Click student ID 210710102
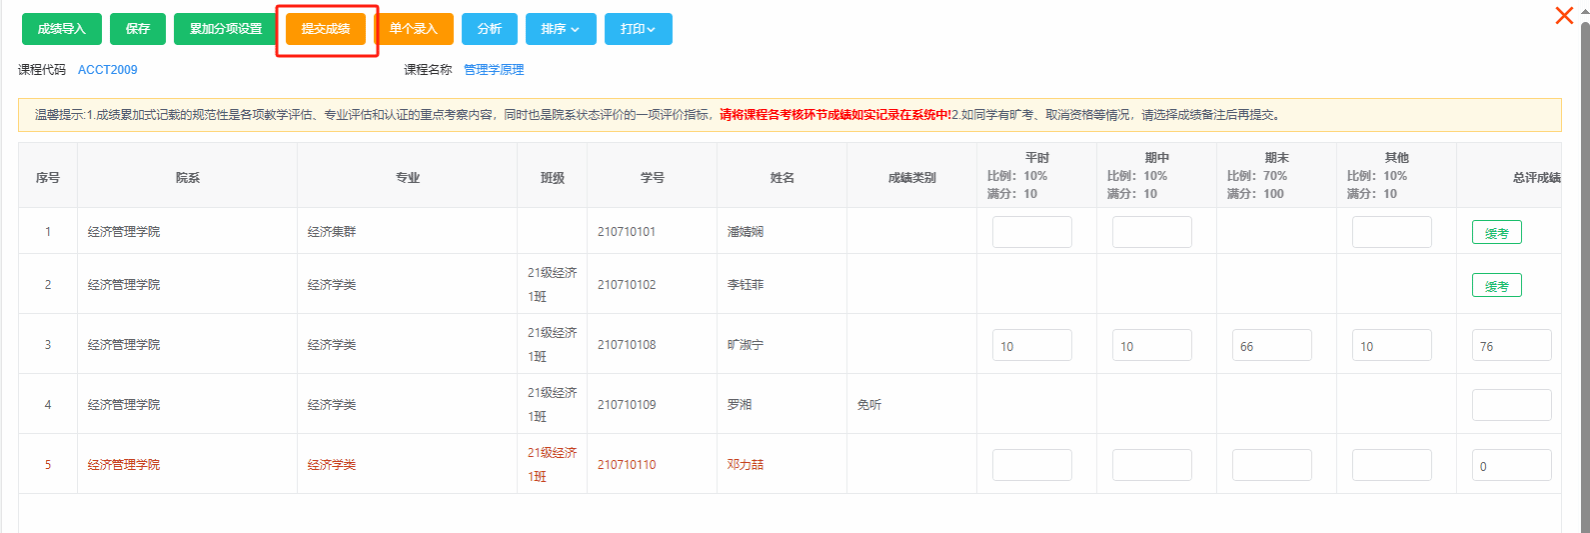The height and width of the screenshot is (533, 1590). [x=627, y=285]
